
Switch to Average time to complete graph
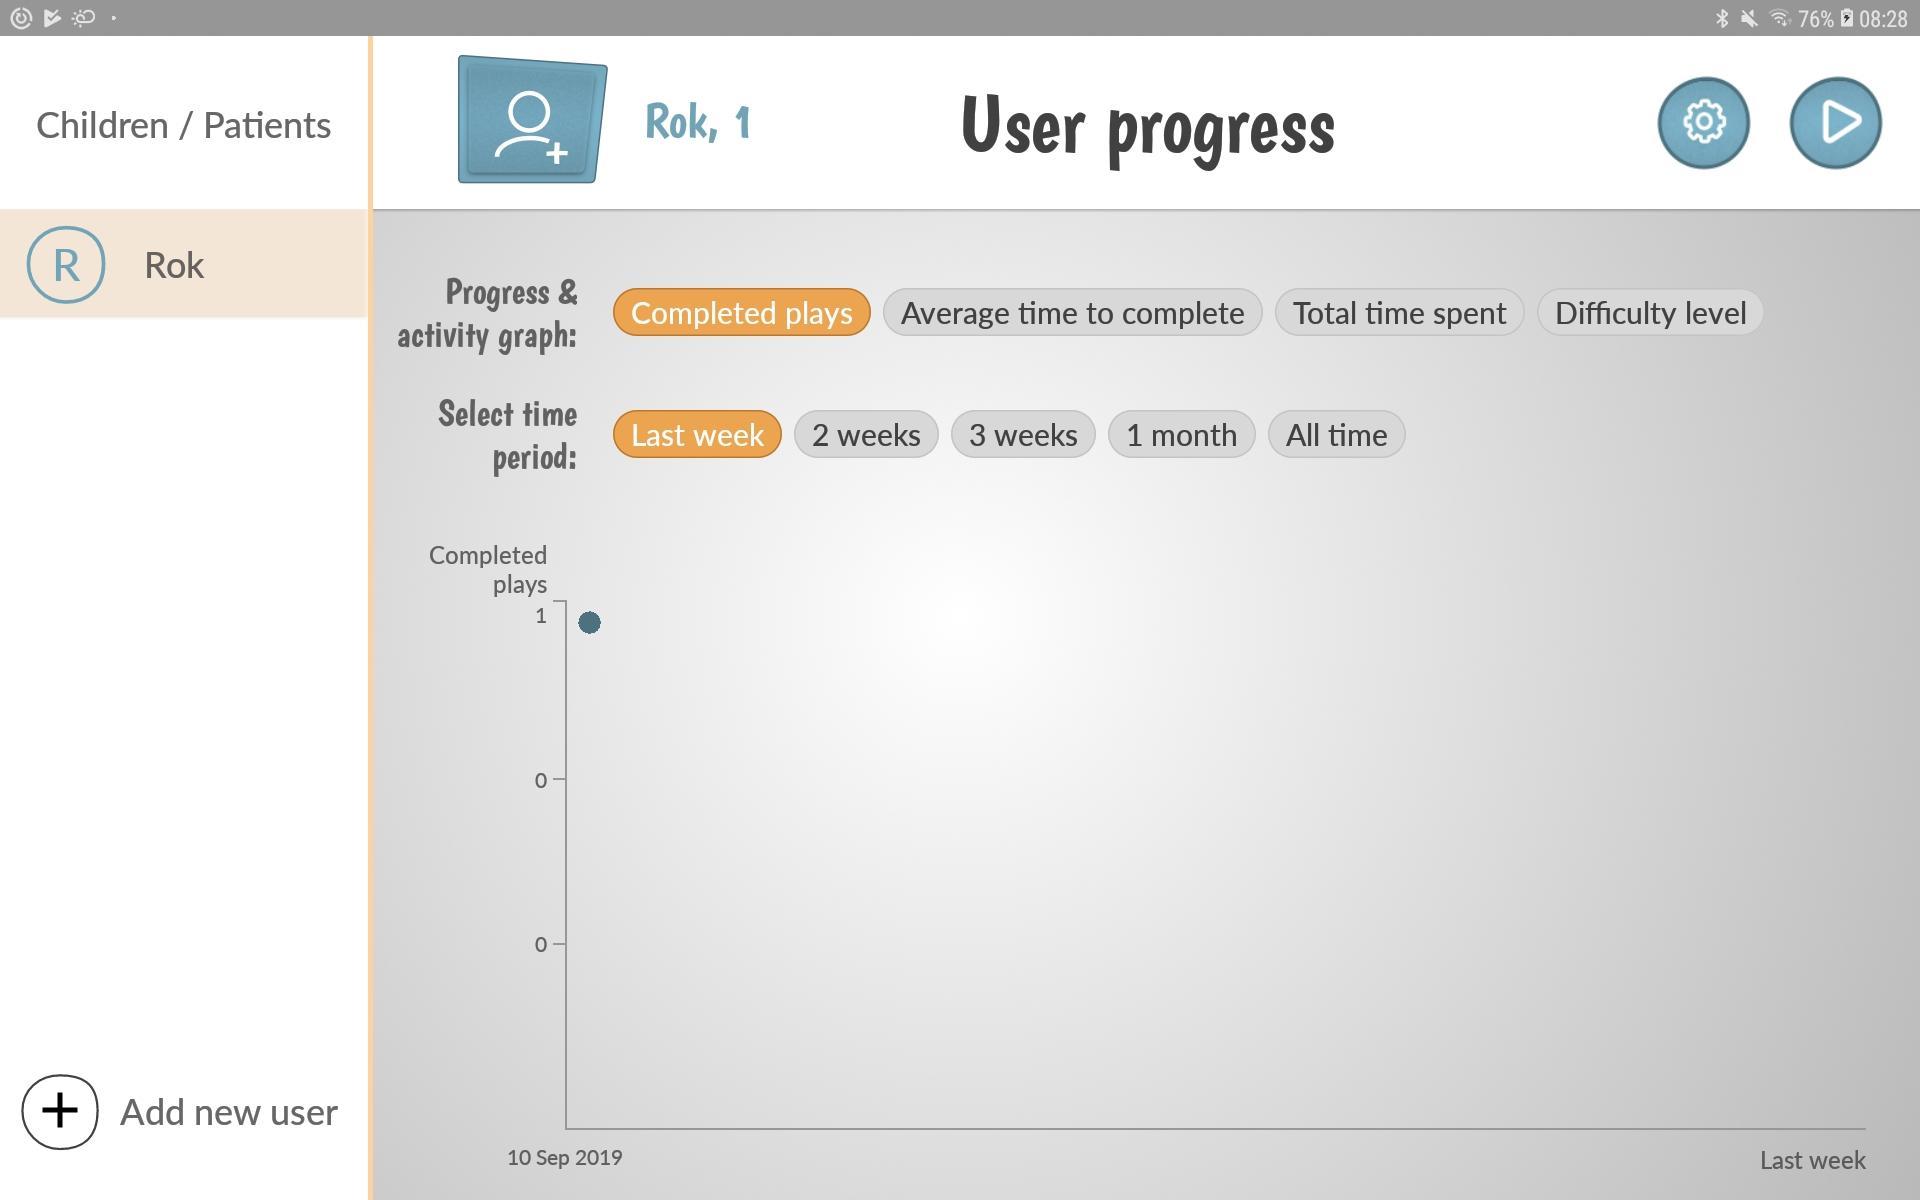(1073, 311)
